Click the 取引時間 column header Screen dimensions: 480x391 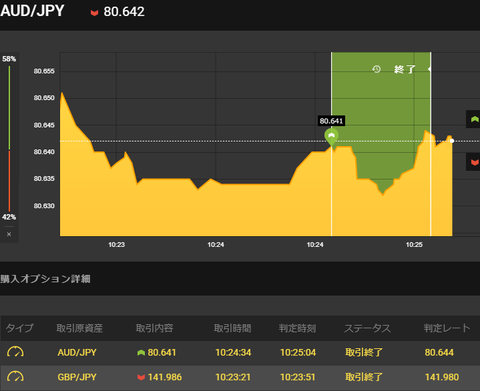coord(232,328)
